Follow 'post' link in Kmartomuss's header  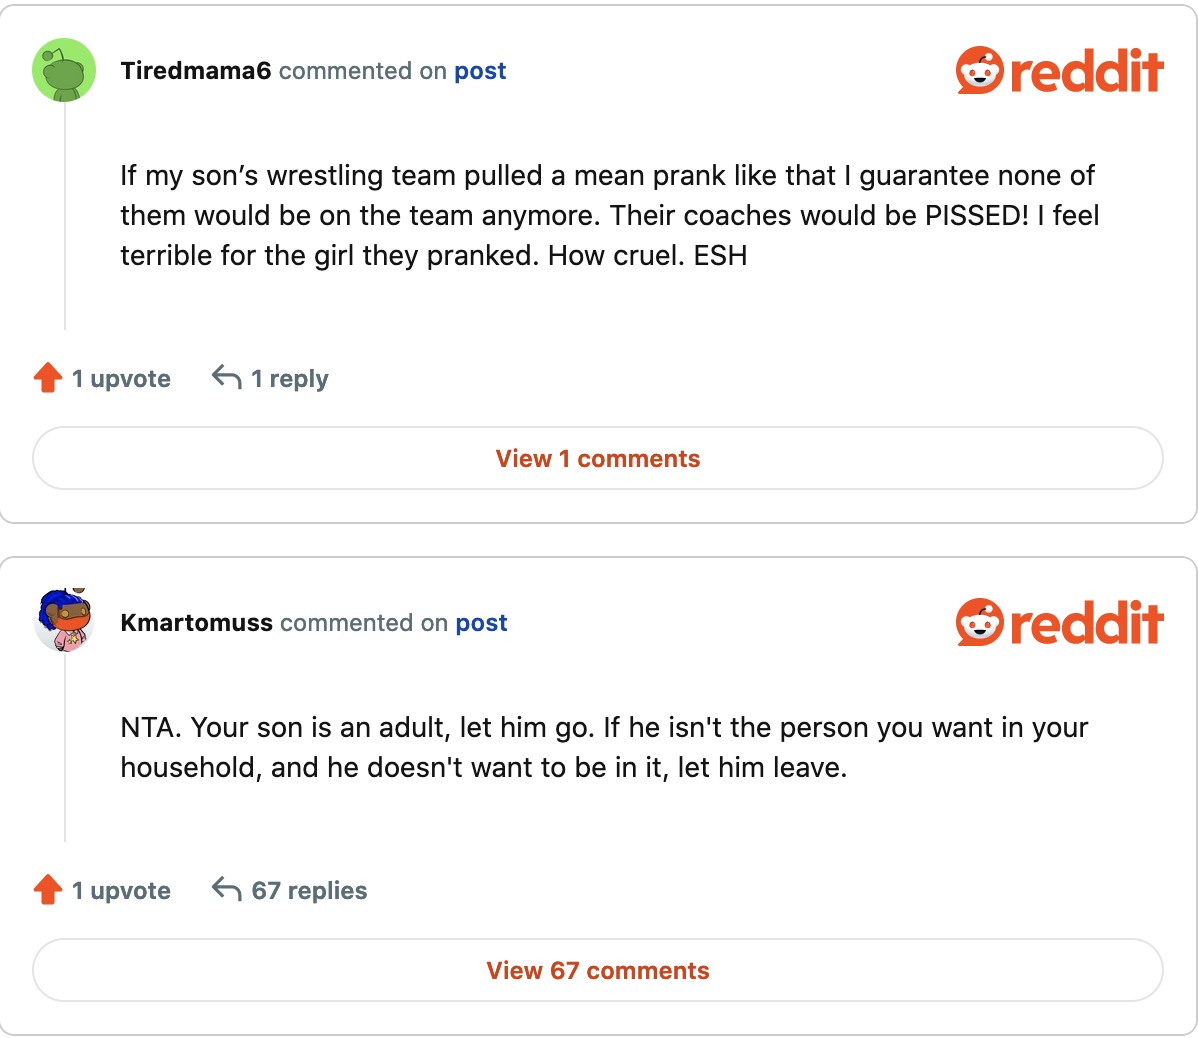[481, 623]
